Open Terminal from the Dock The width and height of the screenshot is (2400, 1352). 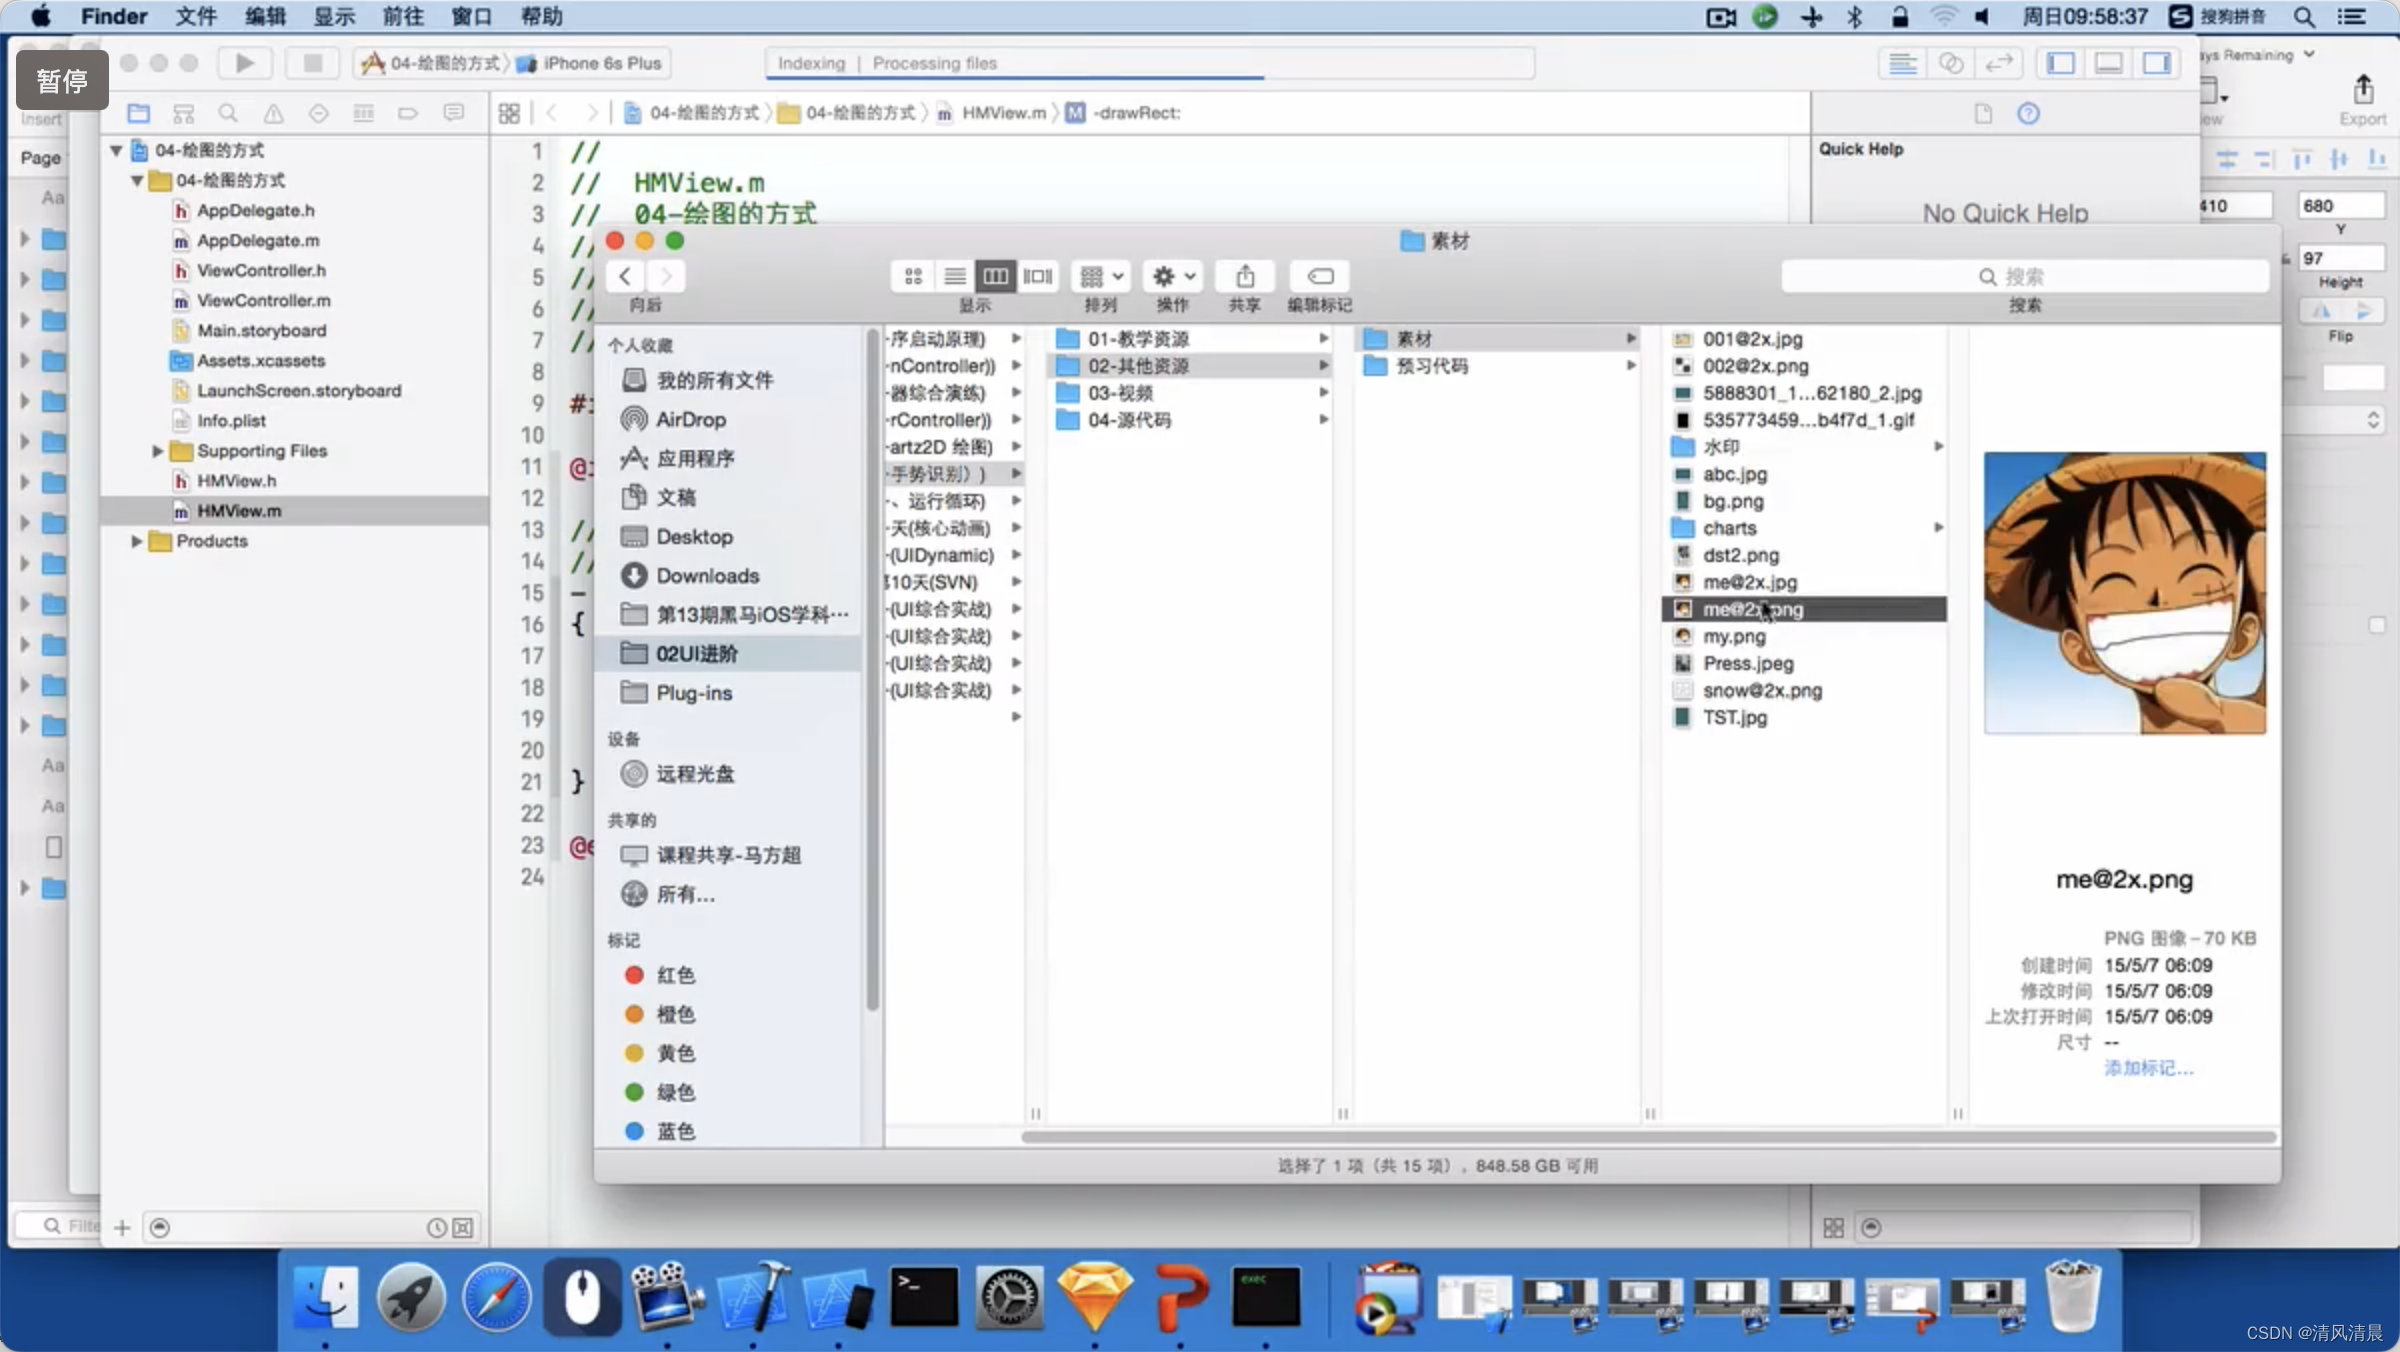tap(923, 1297)
